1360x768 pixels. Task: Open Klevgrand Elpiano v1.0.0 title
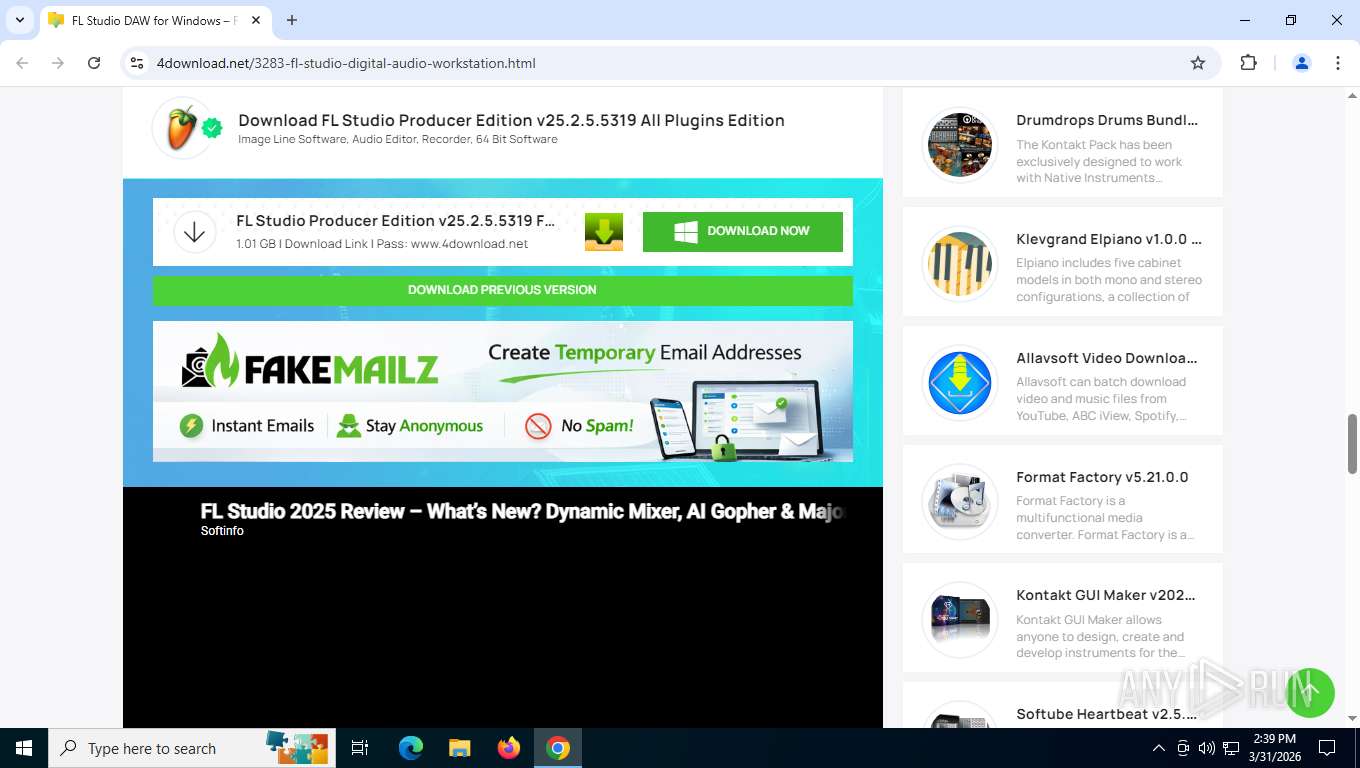coord(1109,239)
